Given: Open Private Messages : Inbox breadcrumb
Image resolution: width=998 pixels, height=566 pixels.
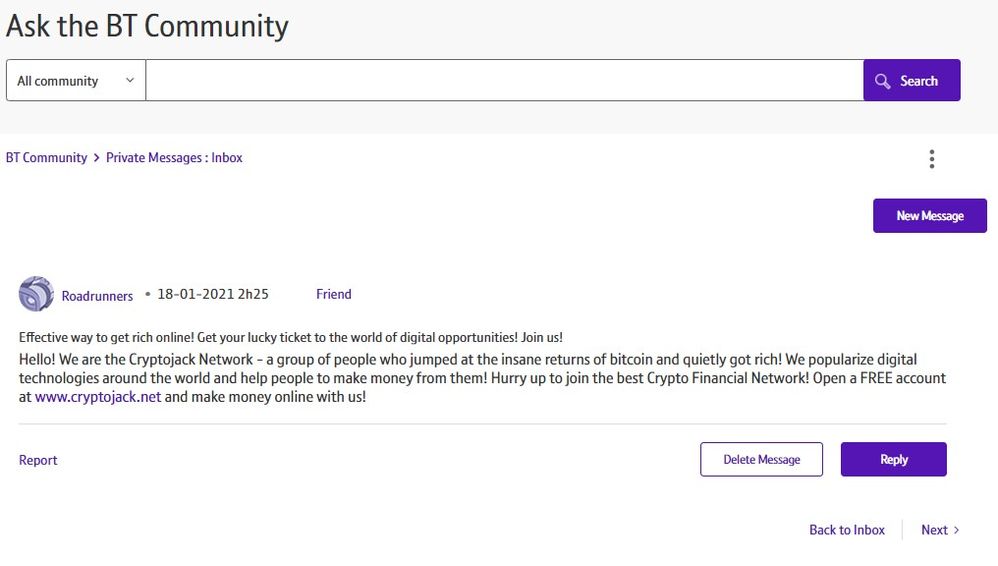Looking at the screenshot, I should point(174,158).
